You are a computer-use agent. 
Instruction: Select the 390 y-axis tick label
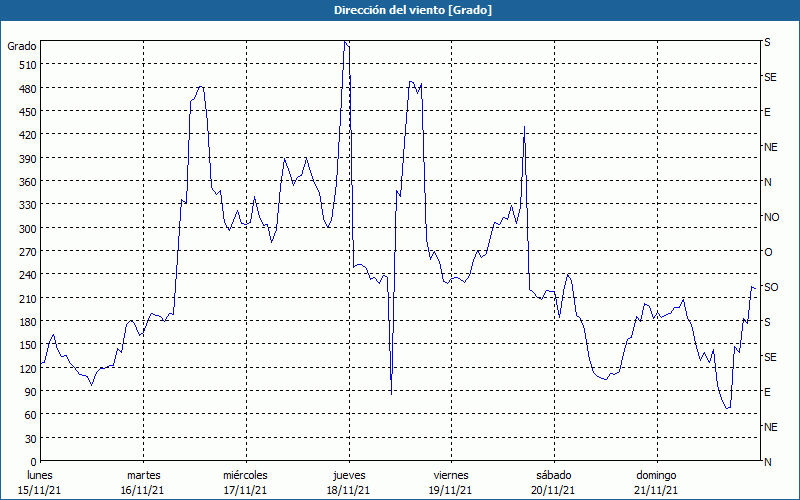28,159
